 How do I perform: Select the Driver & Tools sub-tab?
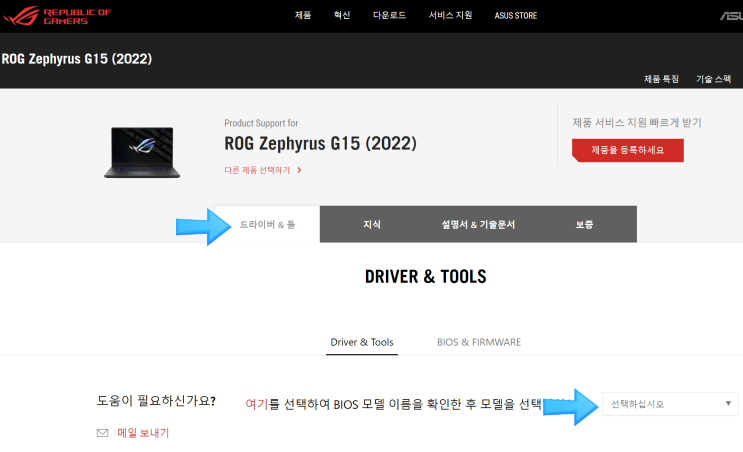coord(362,342)
